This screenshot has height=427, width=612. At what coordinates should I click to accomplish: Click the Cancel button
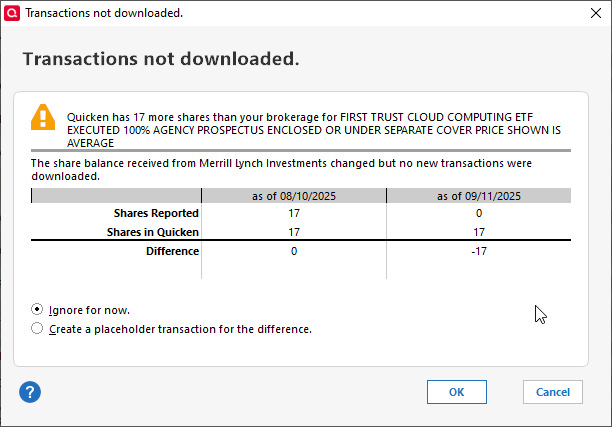(x=552, y=392)
